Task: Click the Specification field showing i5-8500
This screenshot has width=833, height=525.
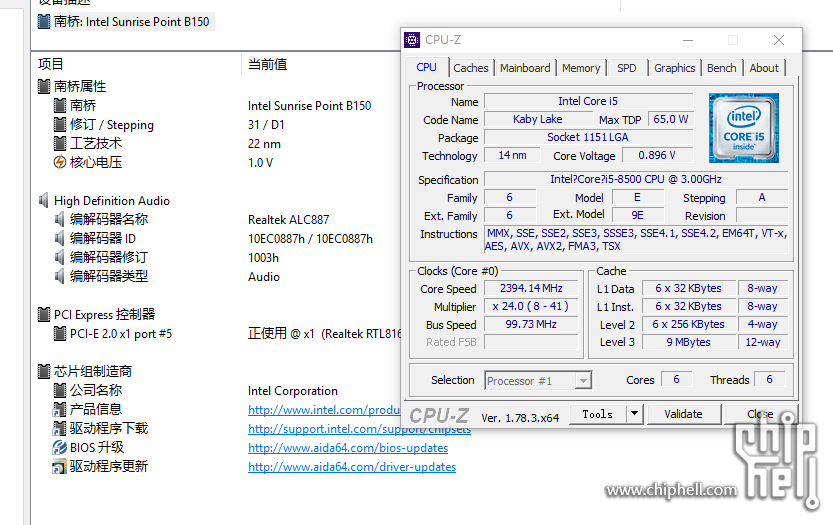Action: pyautogui.click(x=636, y=179)
